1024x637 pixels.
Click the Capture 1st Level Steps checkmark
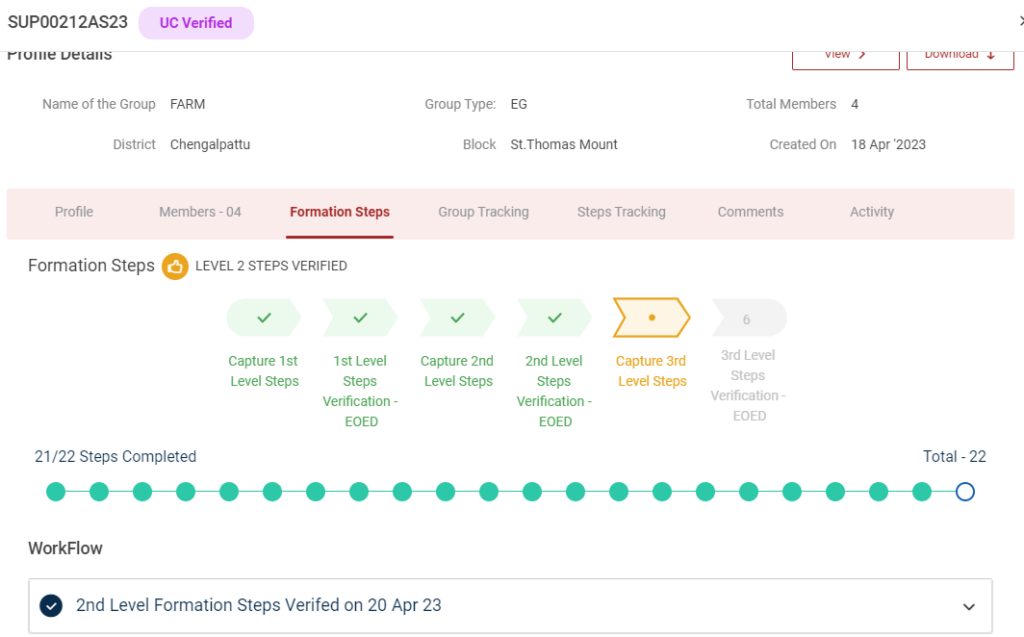264,317
